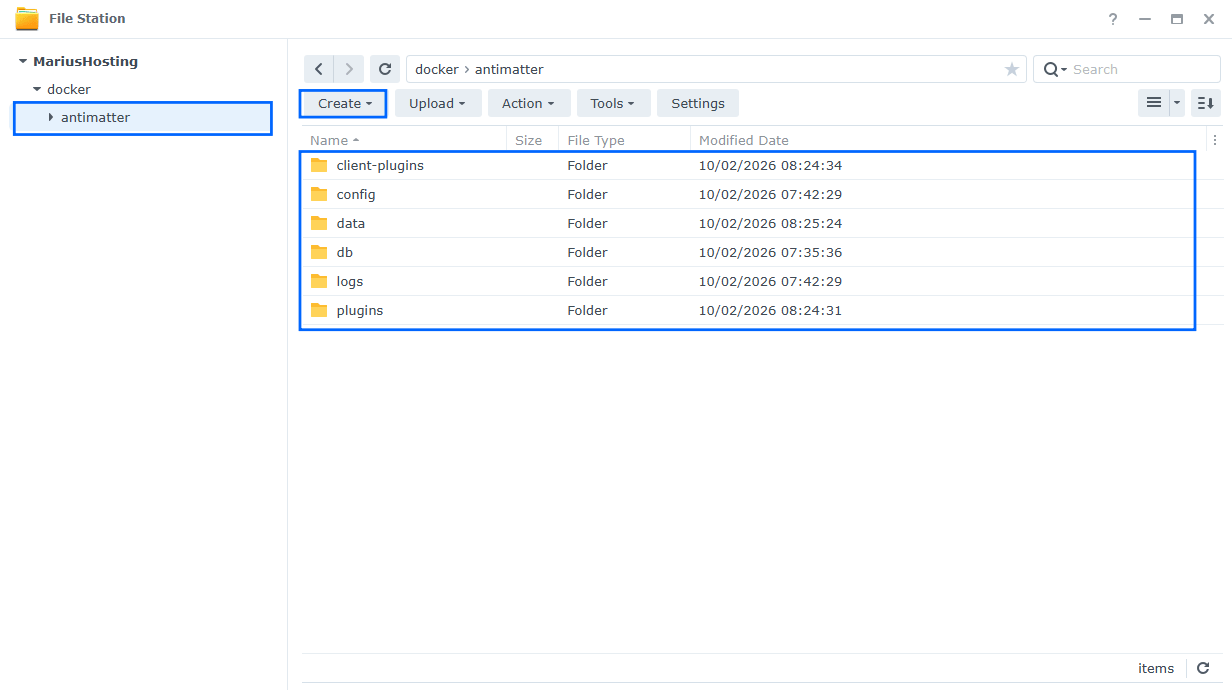The width and height of the screenshot is (1232, 690).
Task: Refresh the item count in the status bar
Action: 1203,668
